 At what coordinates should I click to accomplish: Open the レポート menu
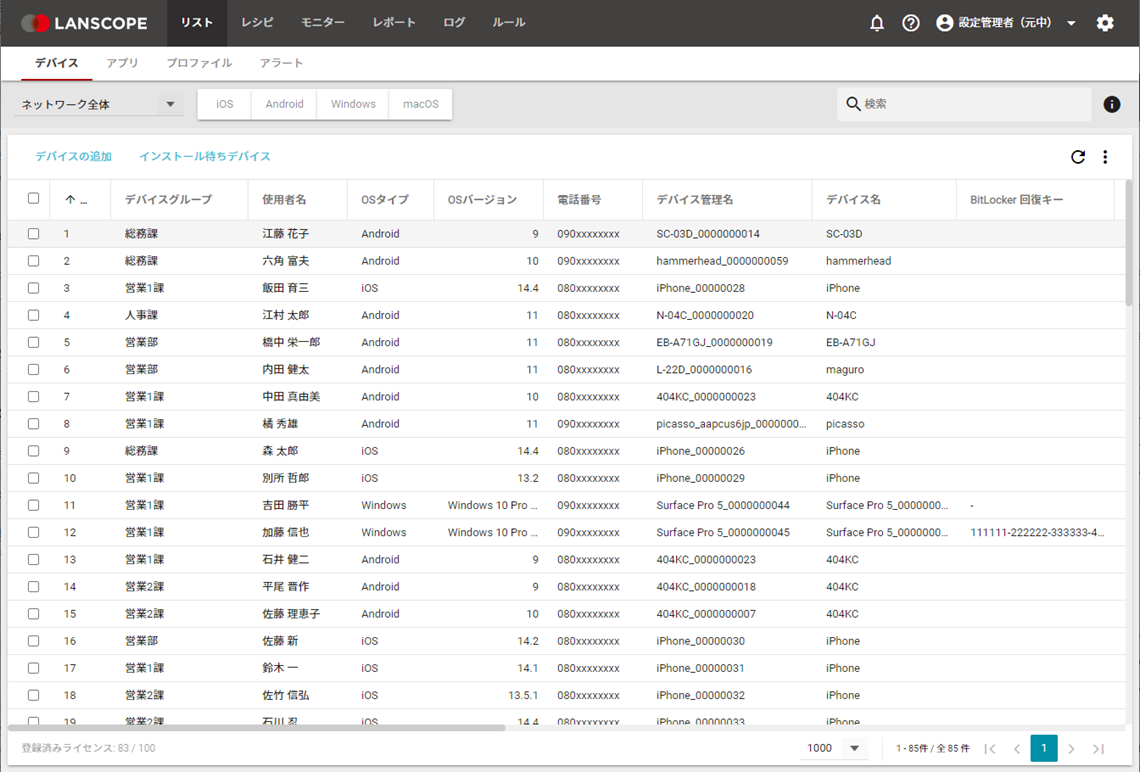coord(394,23)
